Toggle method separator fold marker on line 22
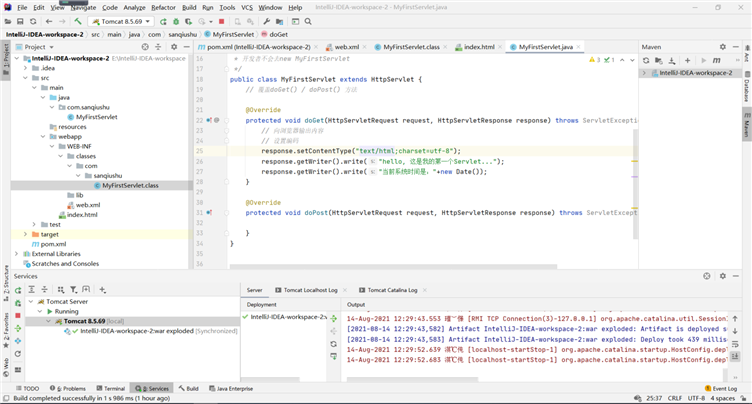Screen dimensions: 752x404 (x=227, y=120)
